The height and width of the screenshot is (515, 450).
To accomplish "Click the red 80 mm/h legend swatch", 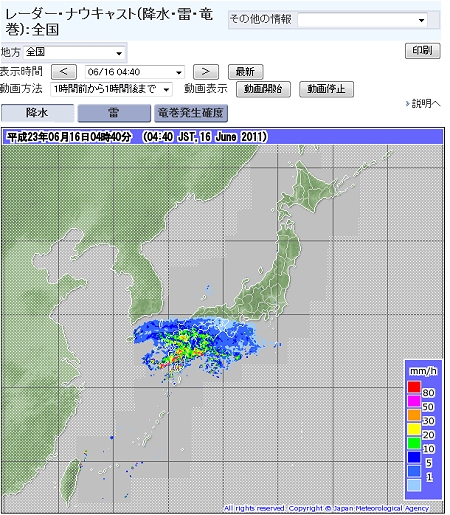I will tap(414, 387).
